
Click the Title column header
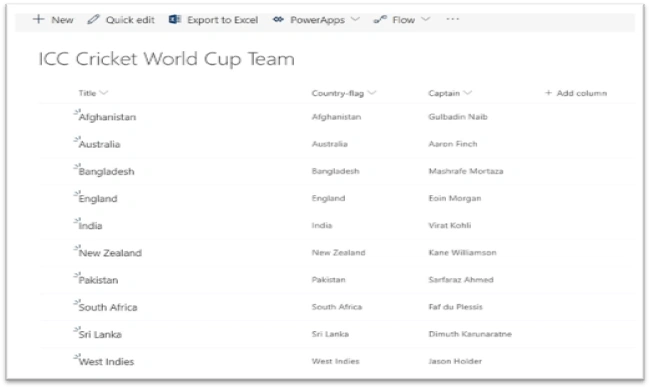click(87, 93)
